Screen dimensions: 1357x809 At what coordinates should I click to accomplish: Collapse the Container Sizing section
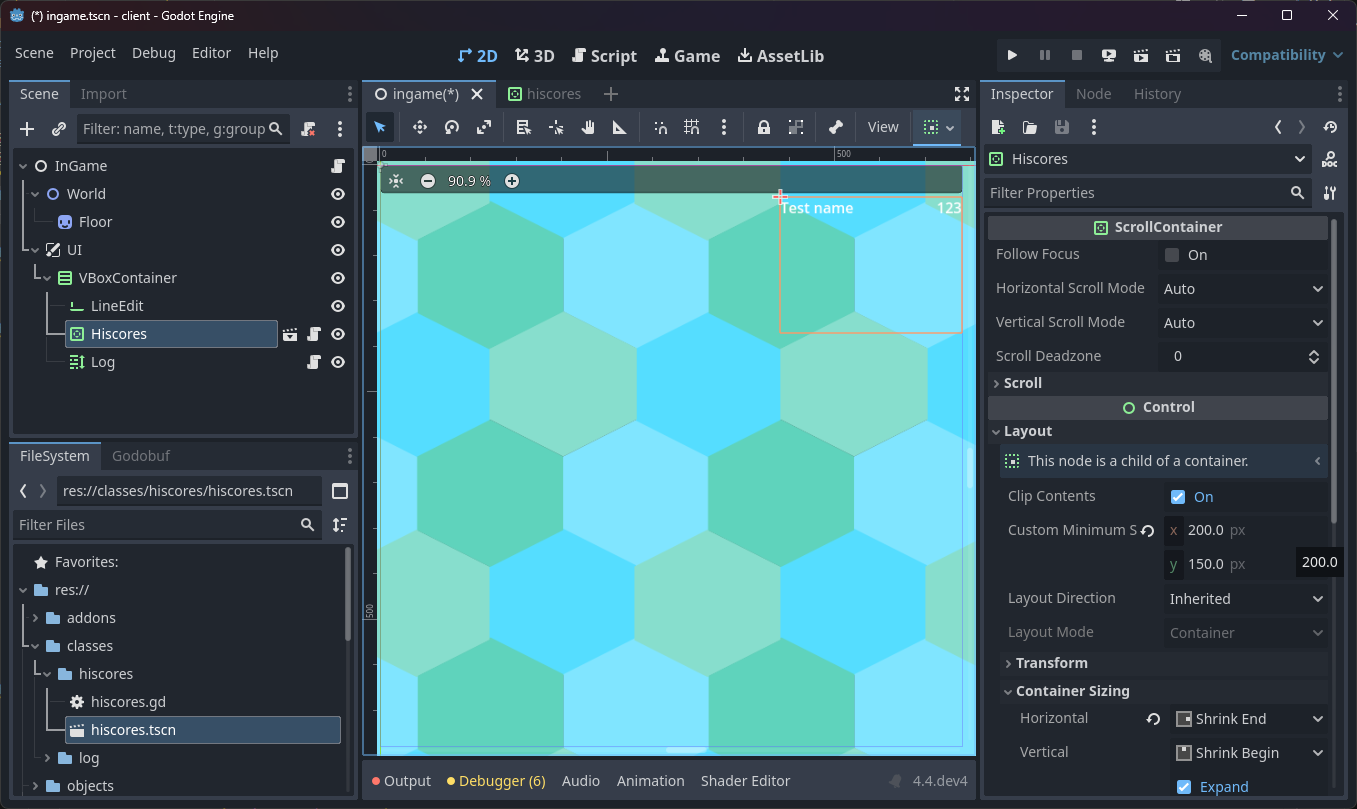(1164, 691)
